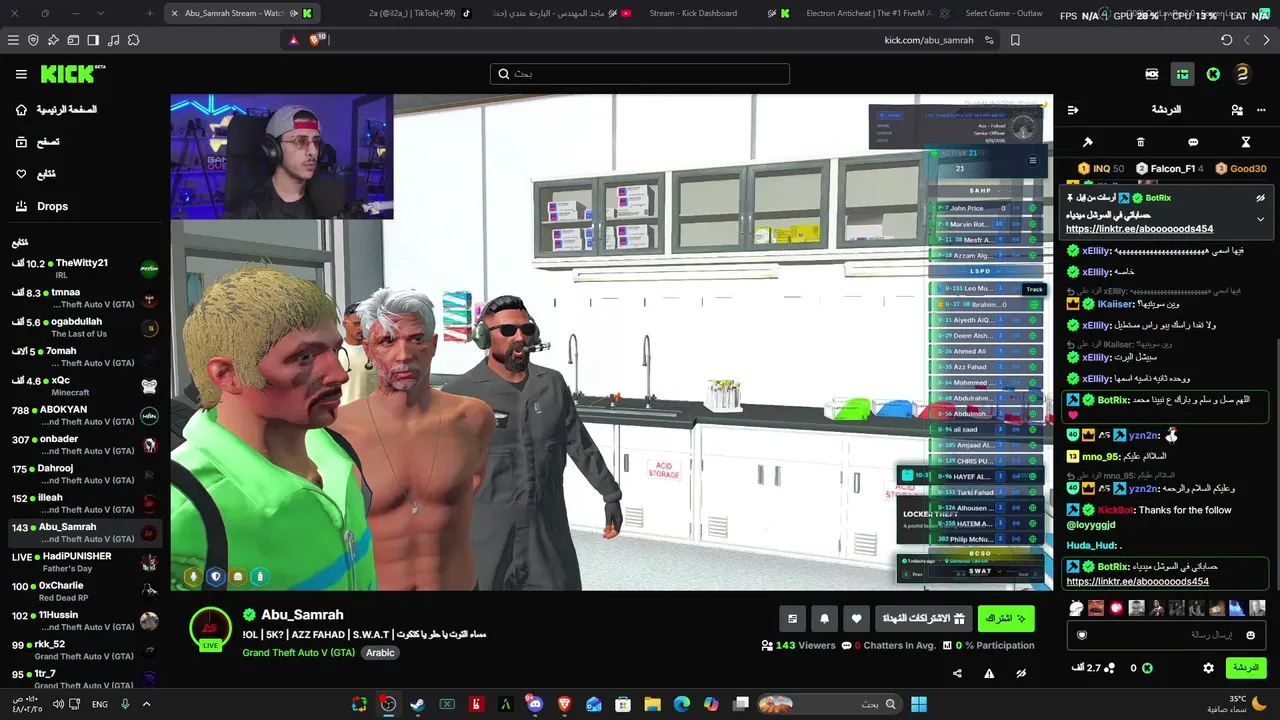Click the green chat button
This screenshot has width=1280, height=720.
1245,668
